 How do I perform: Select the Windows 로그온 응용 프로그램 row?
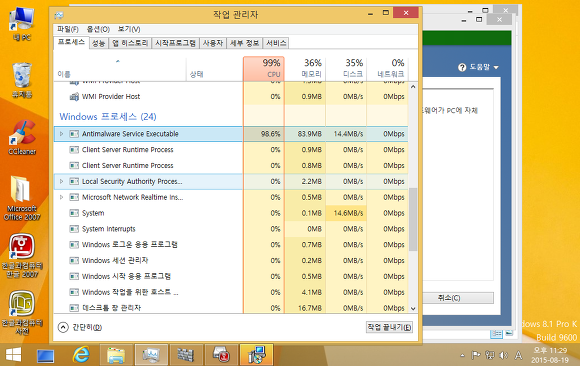(x=231, y=245)
